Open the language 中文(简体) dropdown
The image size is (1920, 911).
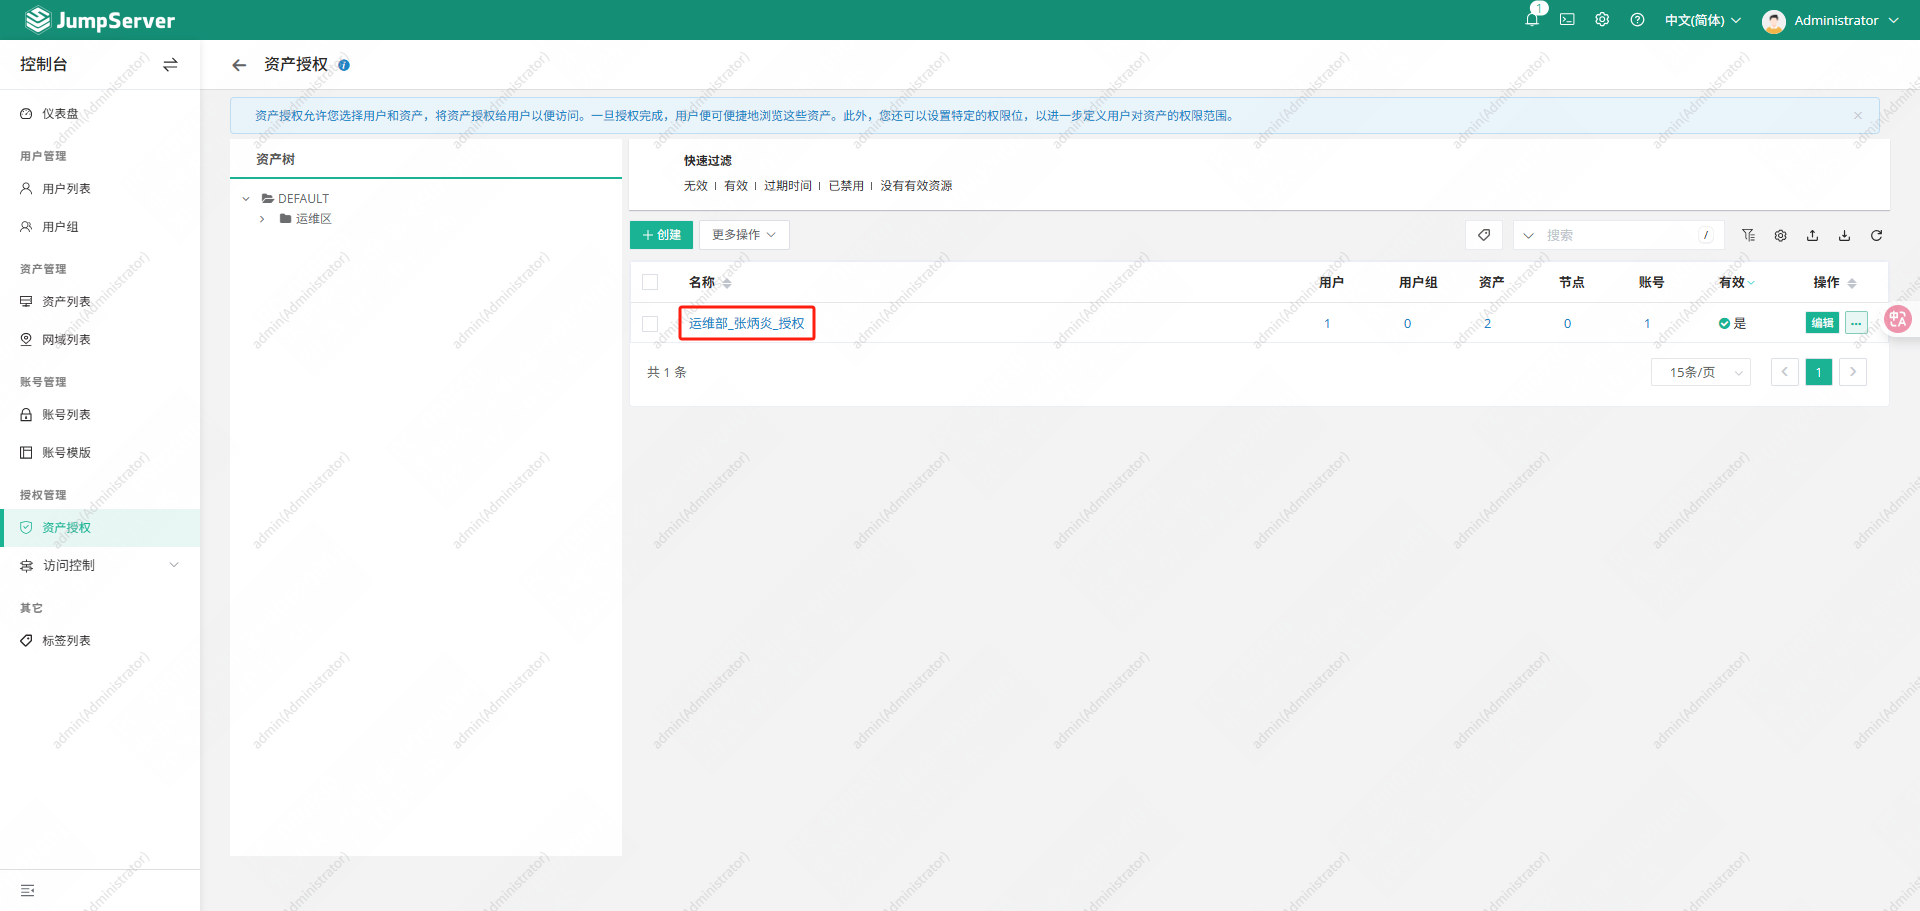click(x=1702, y=20)
